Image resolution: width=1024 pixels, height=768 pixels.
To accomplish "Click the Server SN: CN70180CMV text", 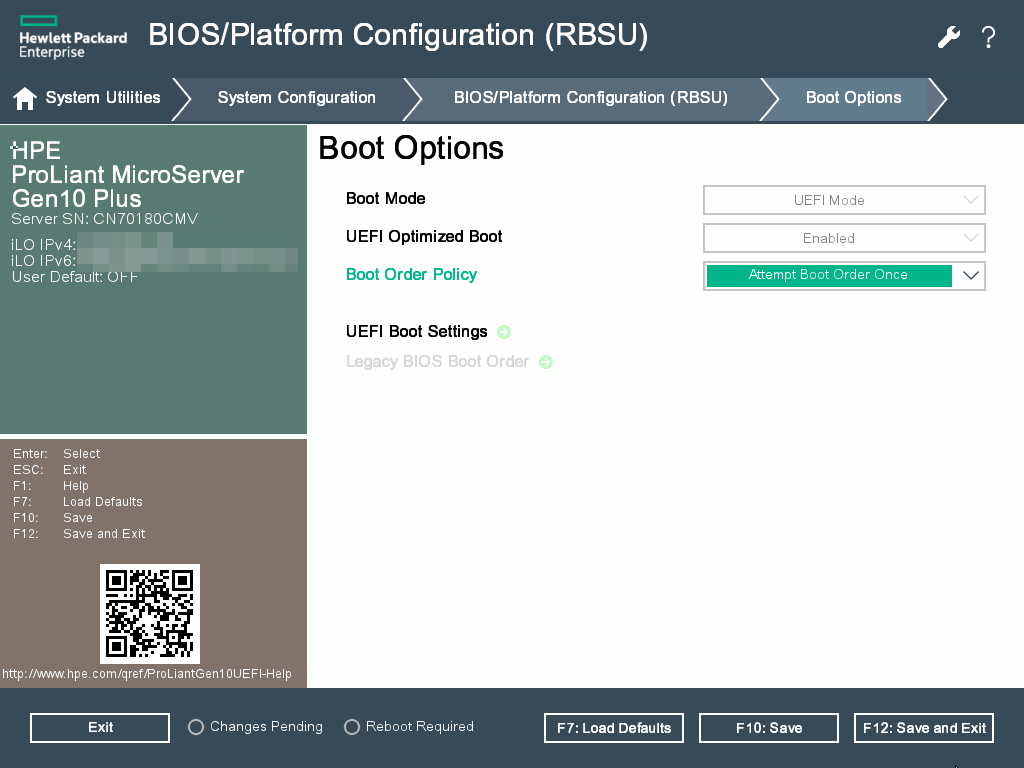I will click(104, 219).
